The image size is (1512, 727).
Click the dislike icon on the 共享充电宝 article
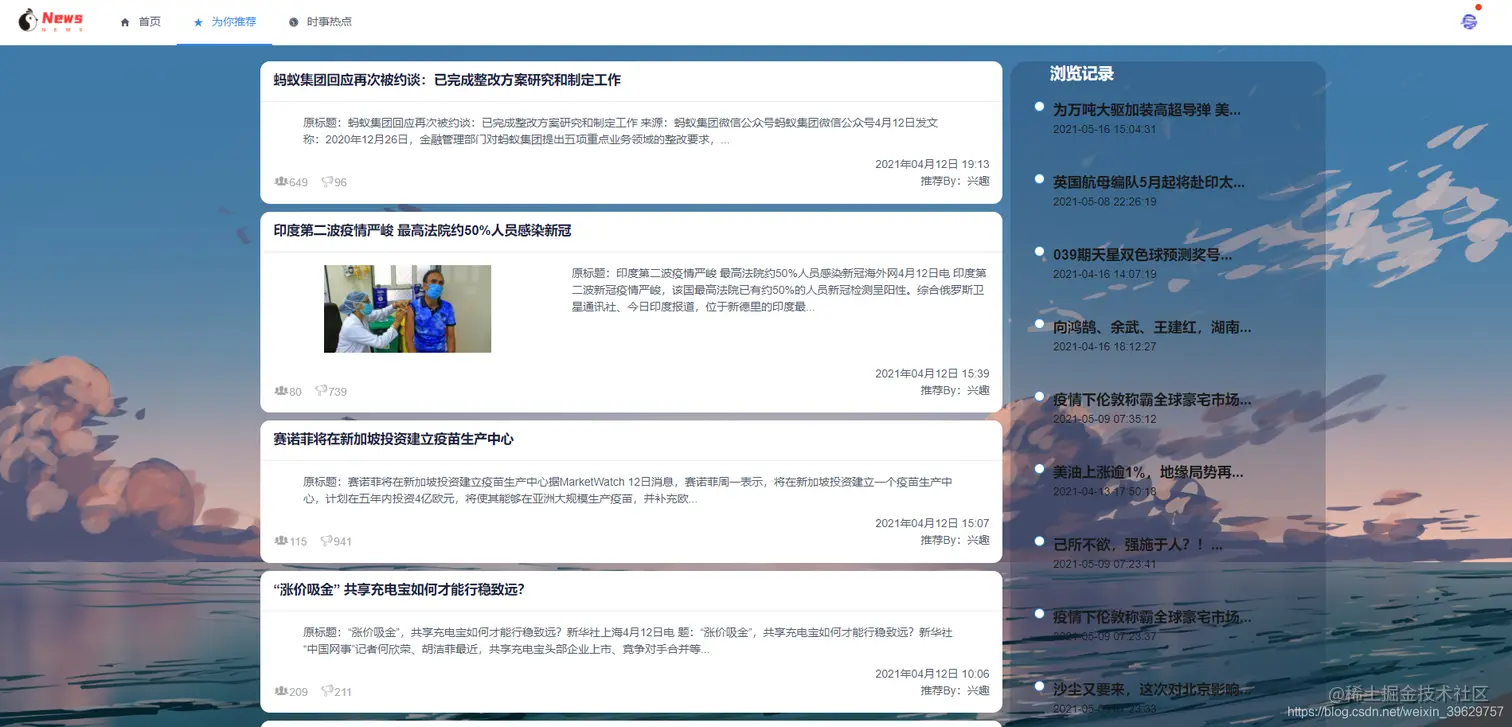pyautogui.click(x=327, y=690)
